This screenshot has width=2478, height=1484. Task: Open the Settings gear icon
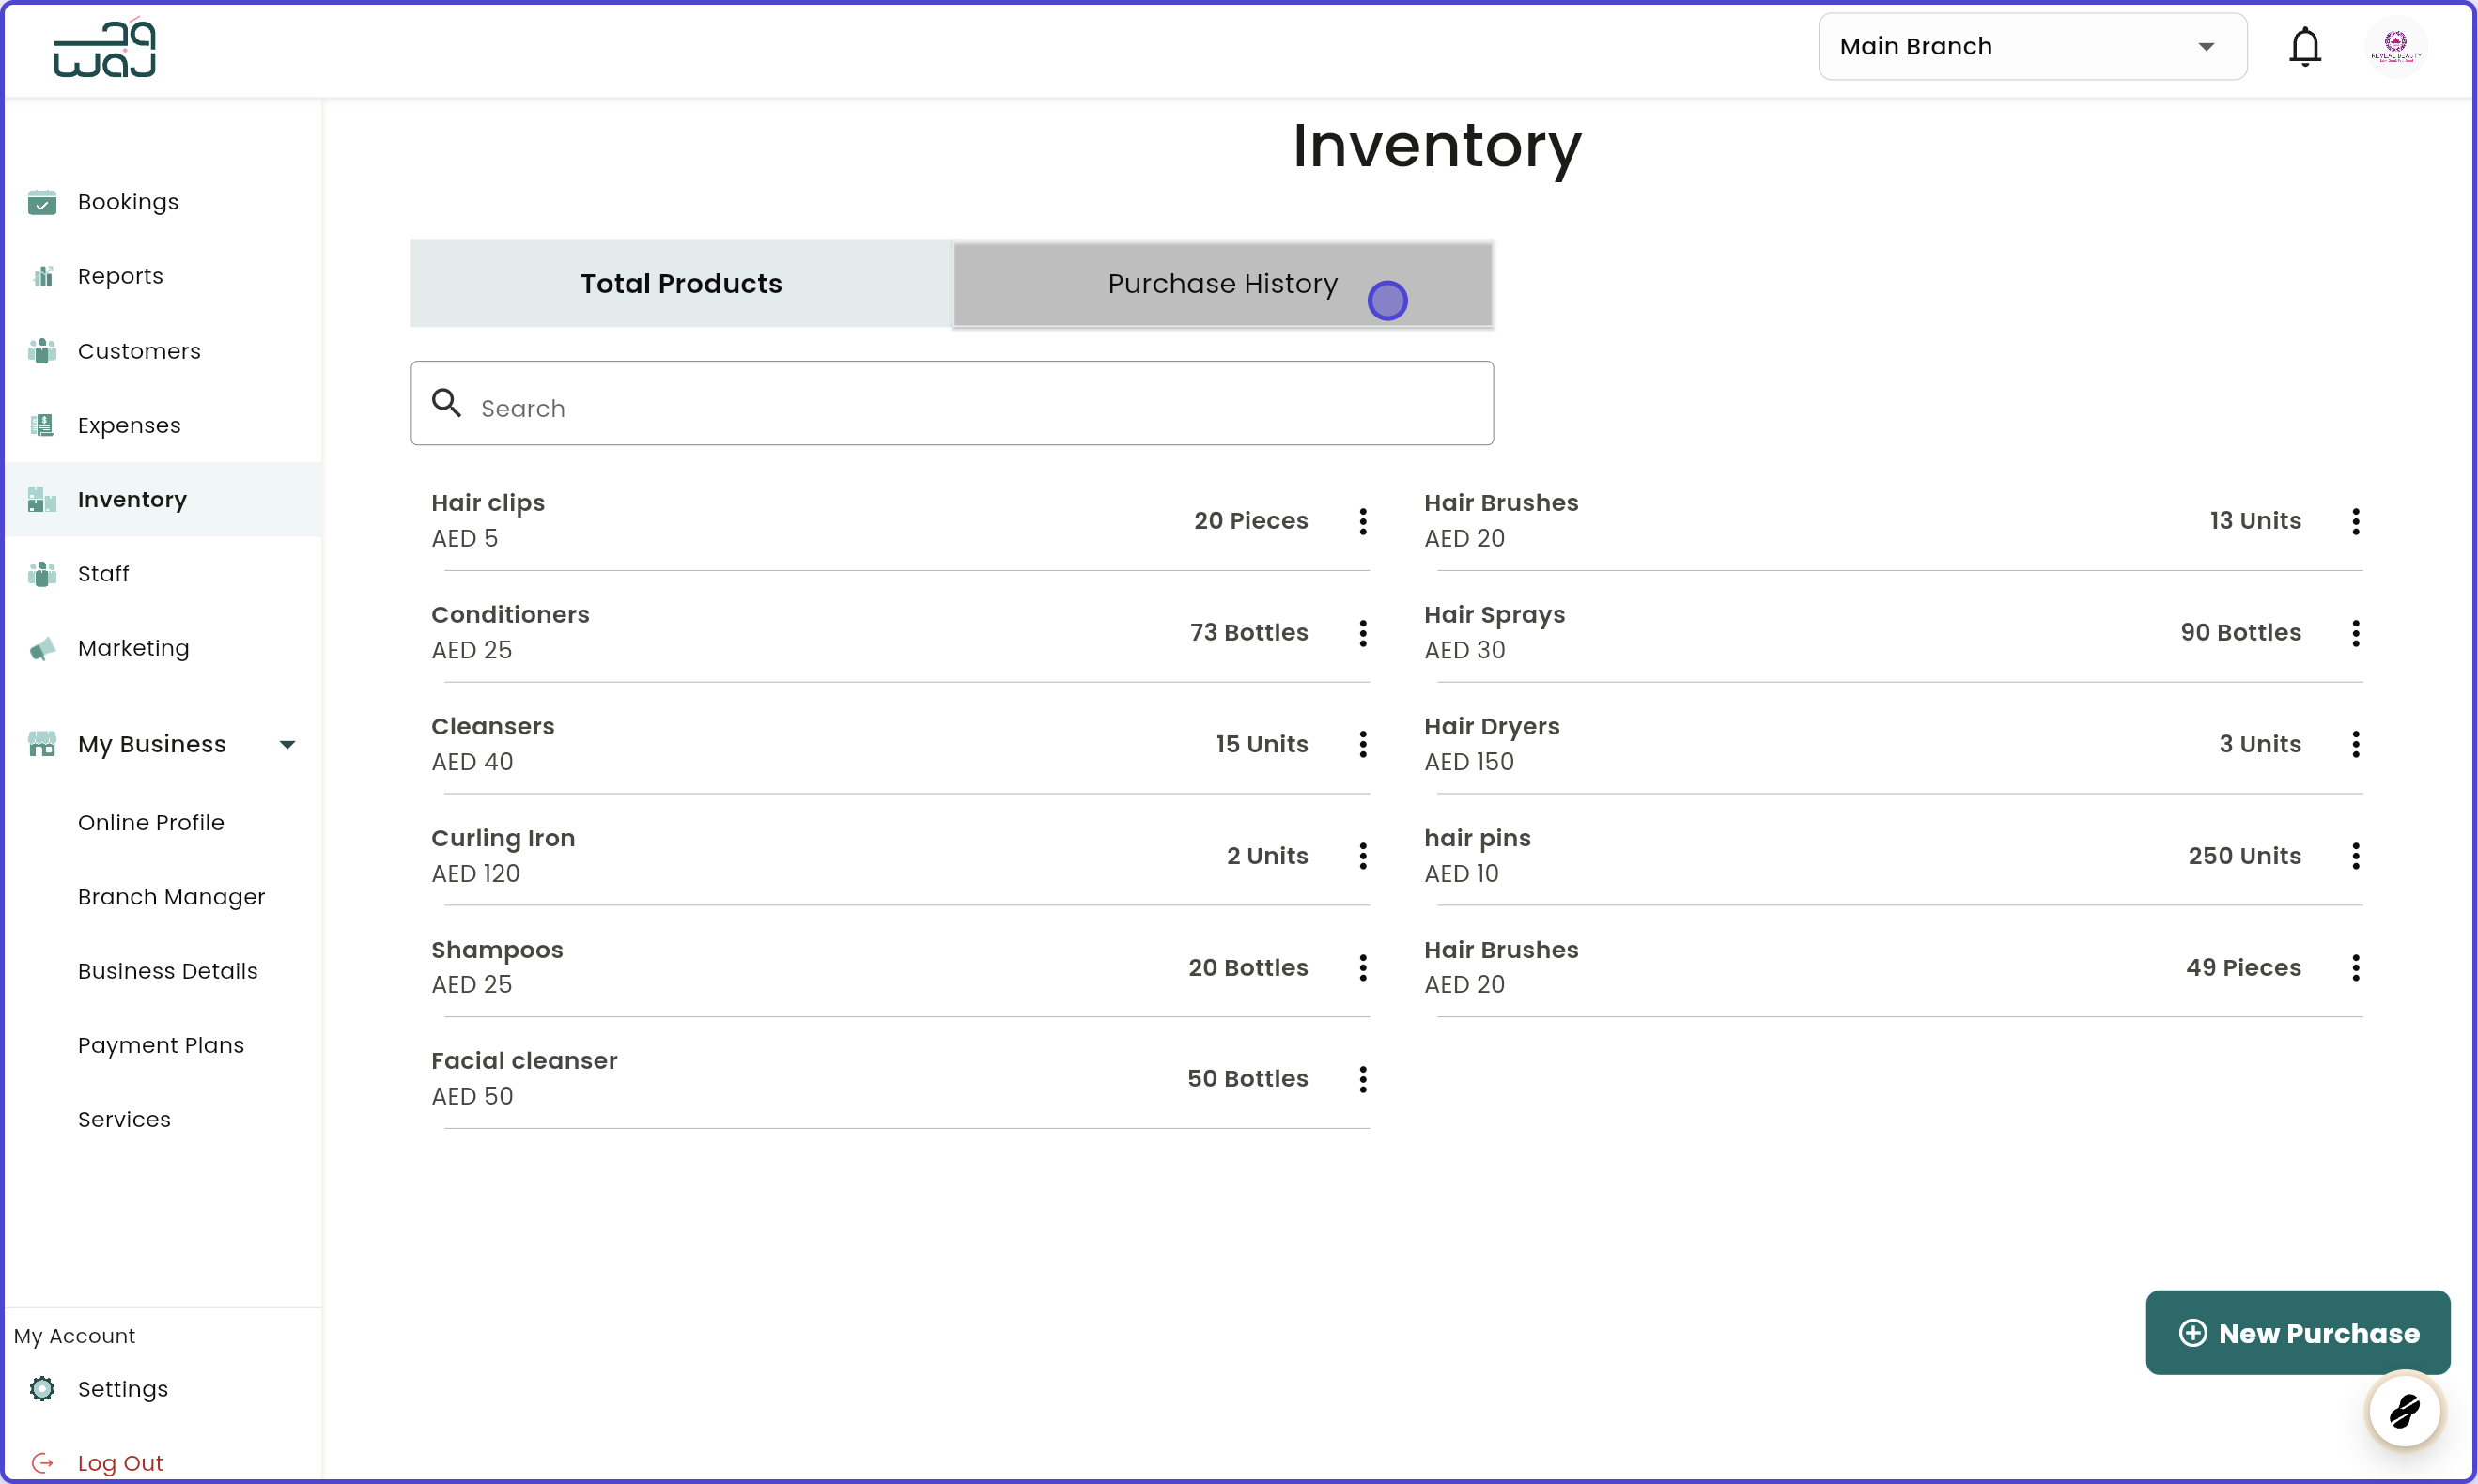(x=42, y=1389)
